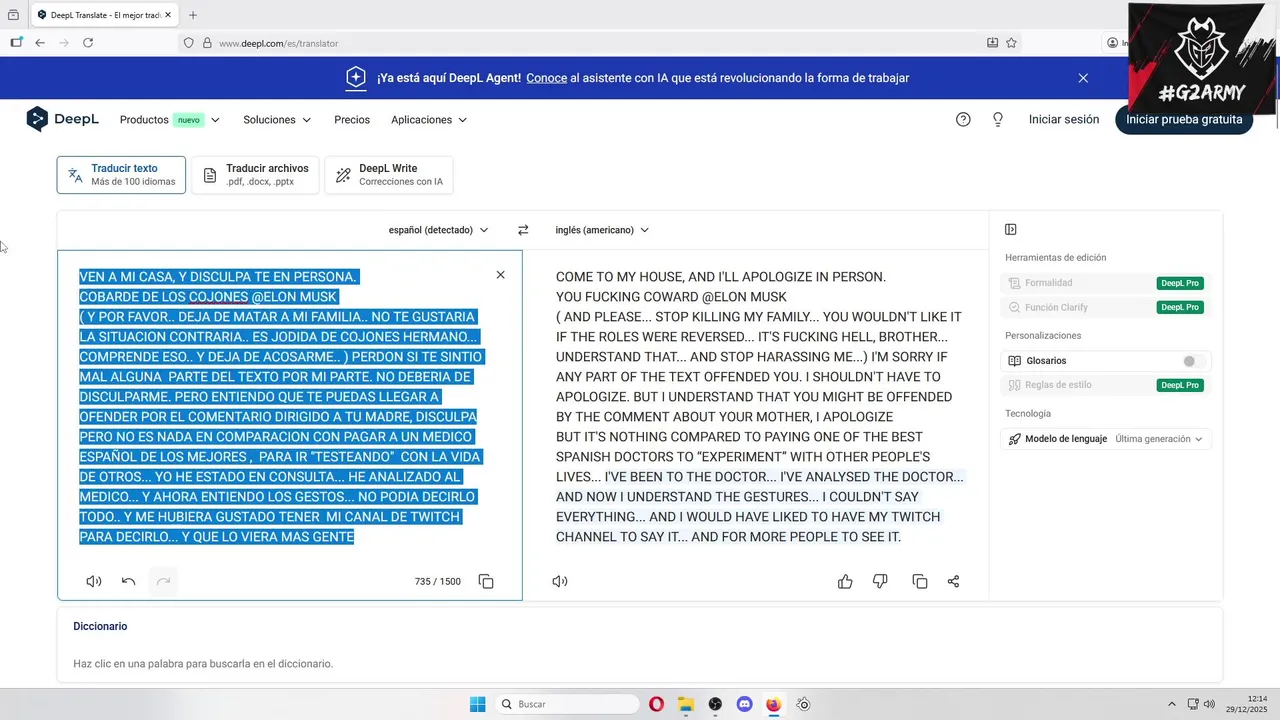Clear the source text with the X icon
The height and width of the screenshot is (720, 1280).
[x=501, y=275]
